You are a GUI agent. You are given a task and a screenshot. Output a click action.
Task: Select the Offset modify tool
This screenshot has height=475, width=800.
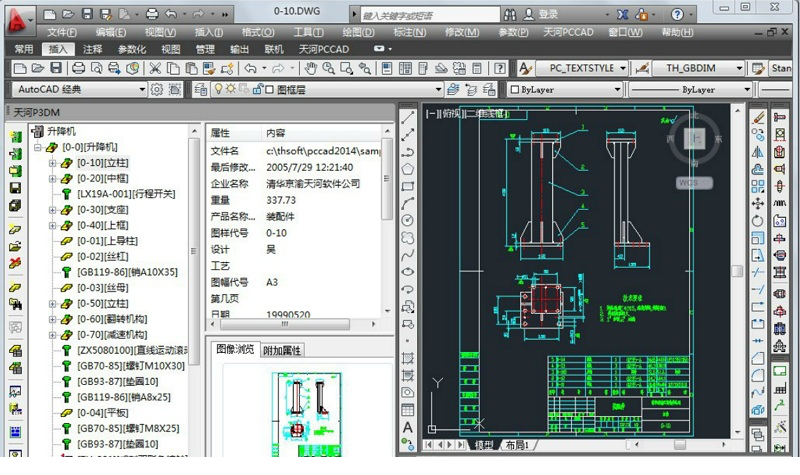(x=758, y=169)
